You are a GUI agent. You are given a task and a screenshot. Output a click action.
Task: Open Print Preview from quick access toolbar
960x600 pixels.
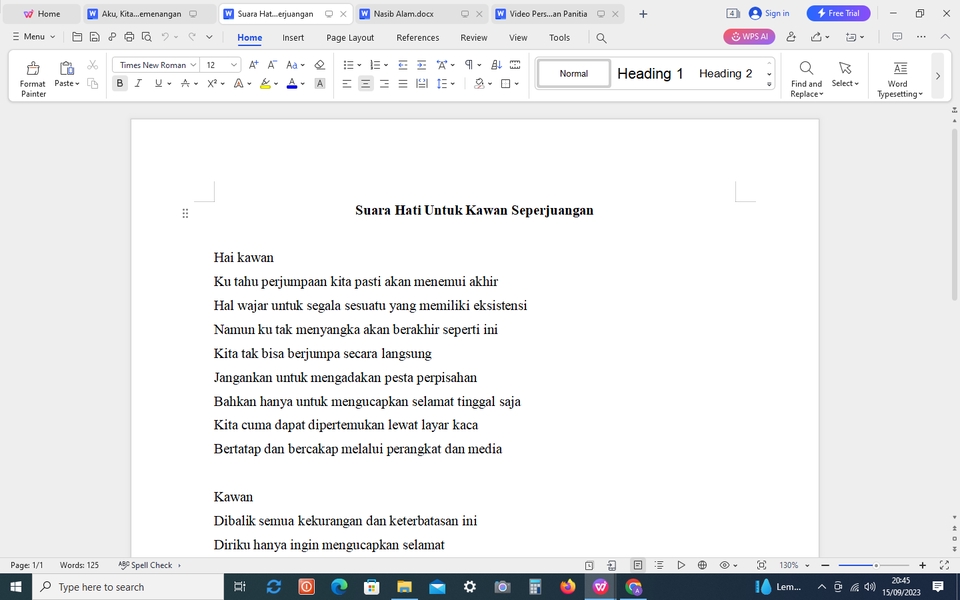click(x=146, y=37)
